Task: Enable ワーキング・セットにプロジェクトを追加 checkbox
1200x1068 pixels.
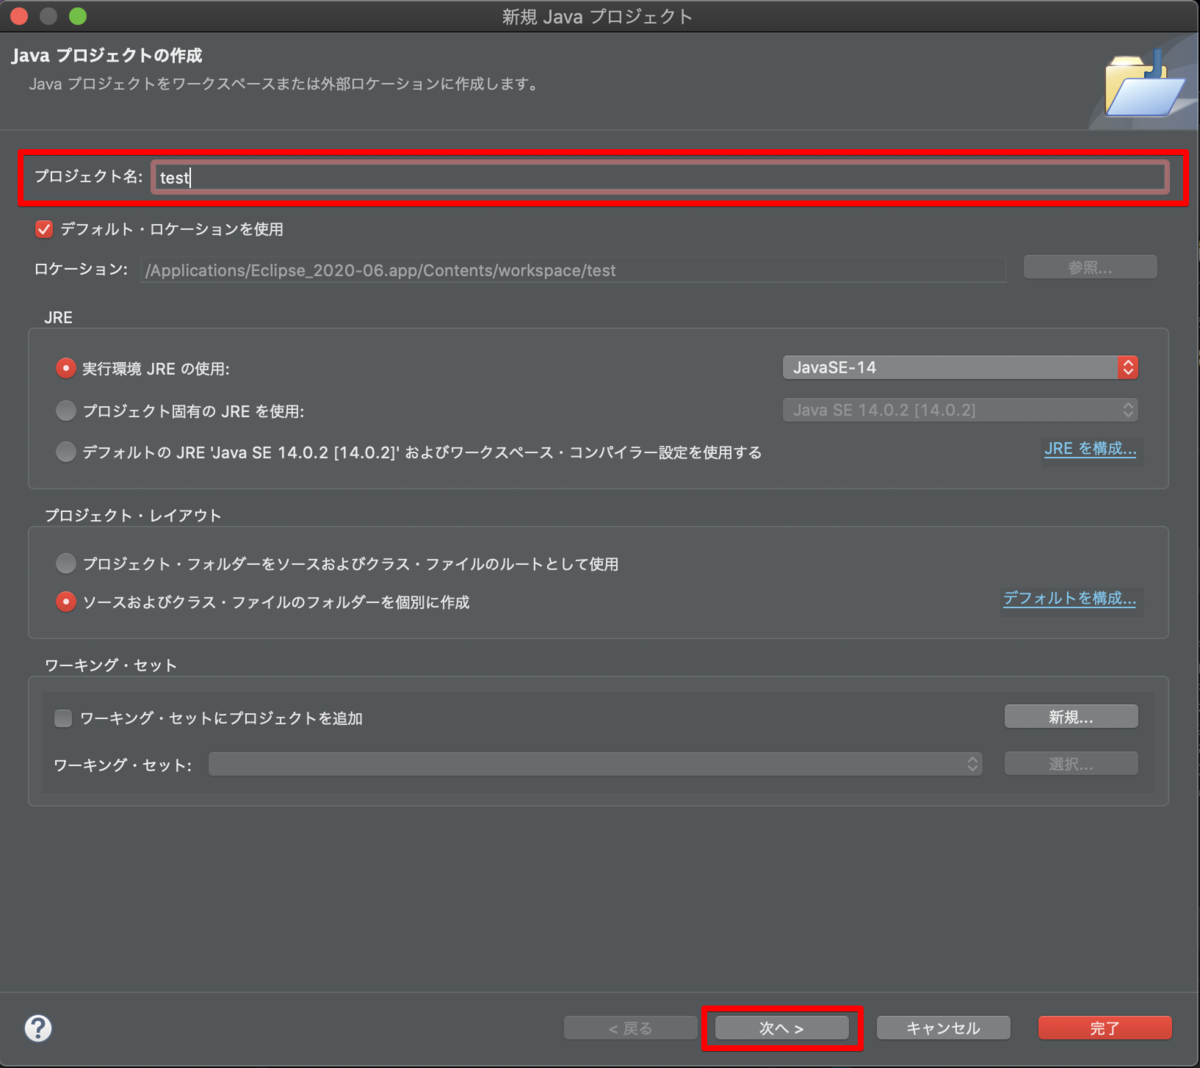Action: click(63, 718)
